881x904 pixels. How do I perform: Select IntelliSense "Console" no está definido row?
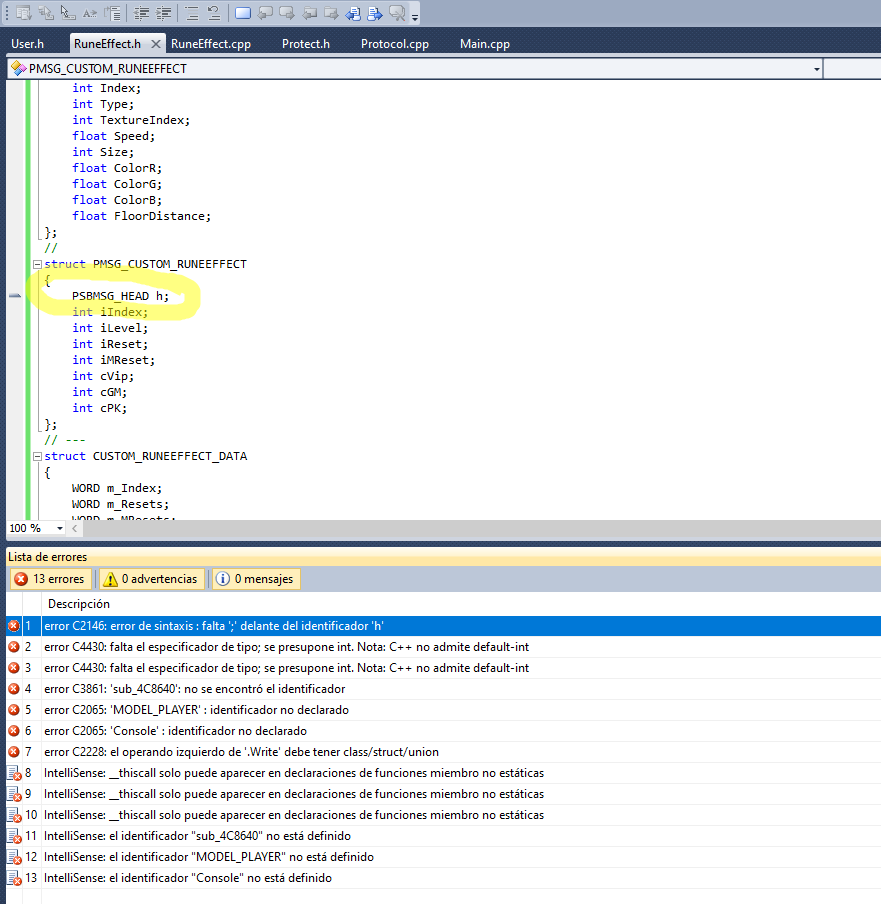tap(443, 877)
